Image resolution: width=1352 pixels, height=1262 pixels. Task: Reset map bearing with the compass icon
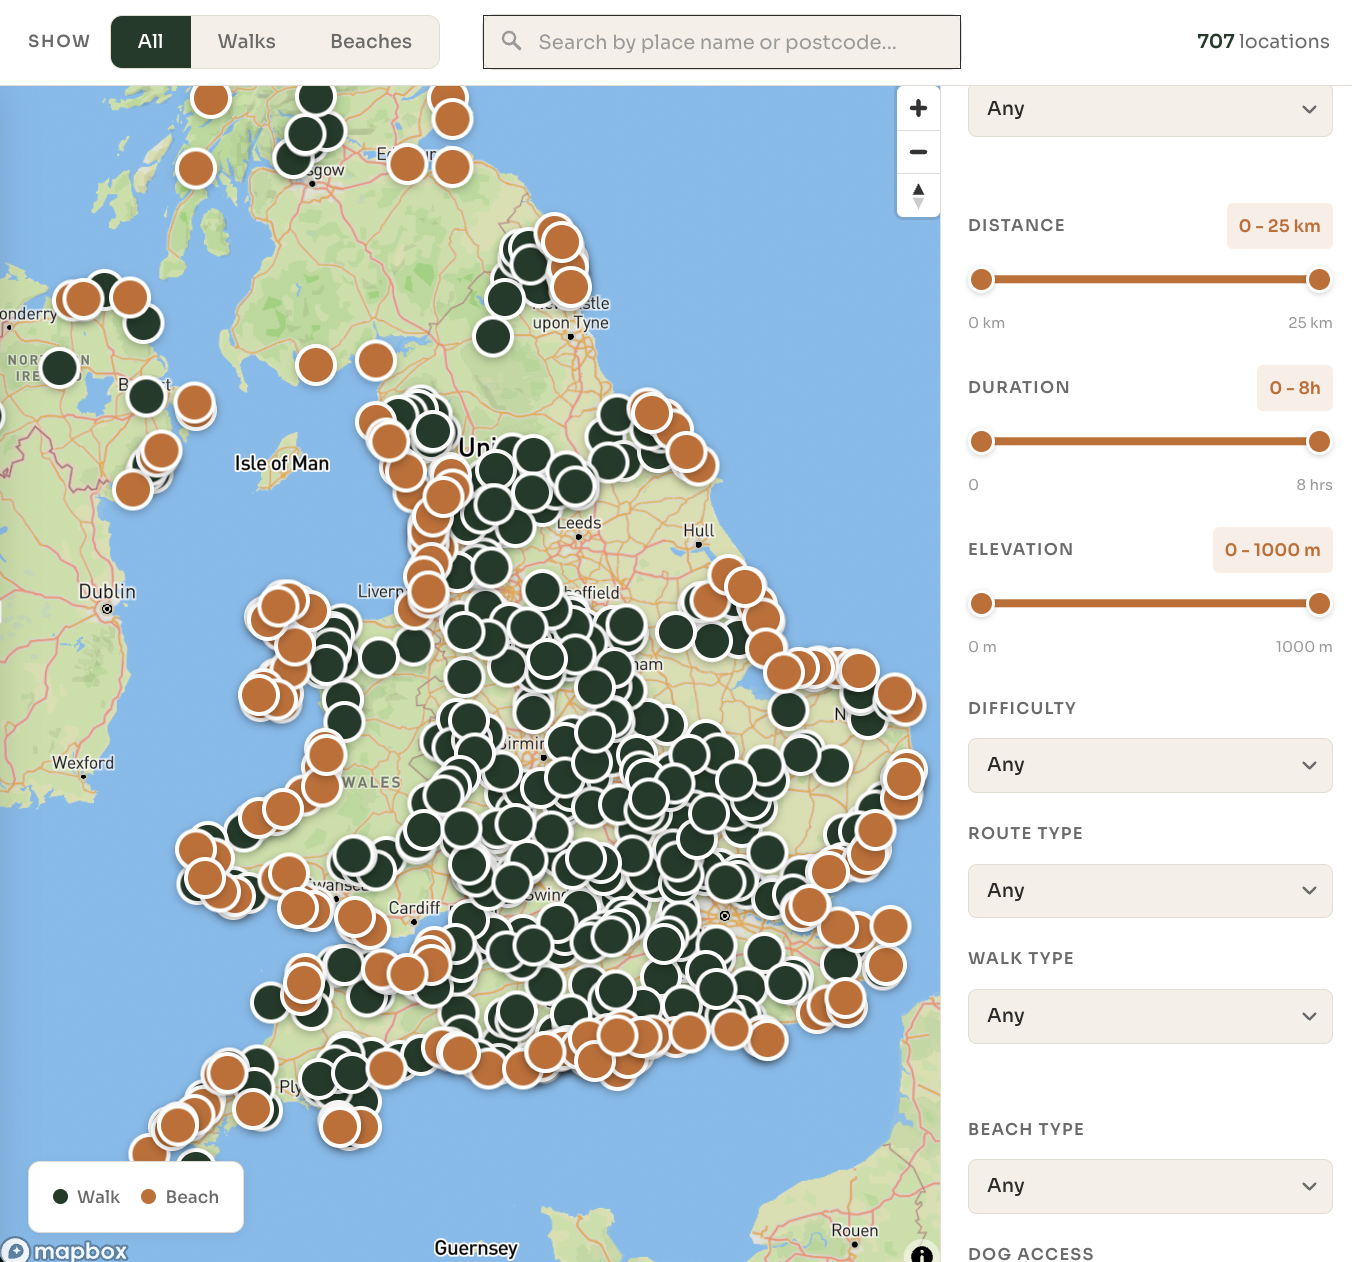(x=918, y=195)
